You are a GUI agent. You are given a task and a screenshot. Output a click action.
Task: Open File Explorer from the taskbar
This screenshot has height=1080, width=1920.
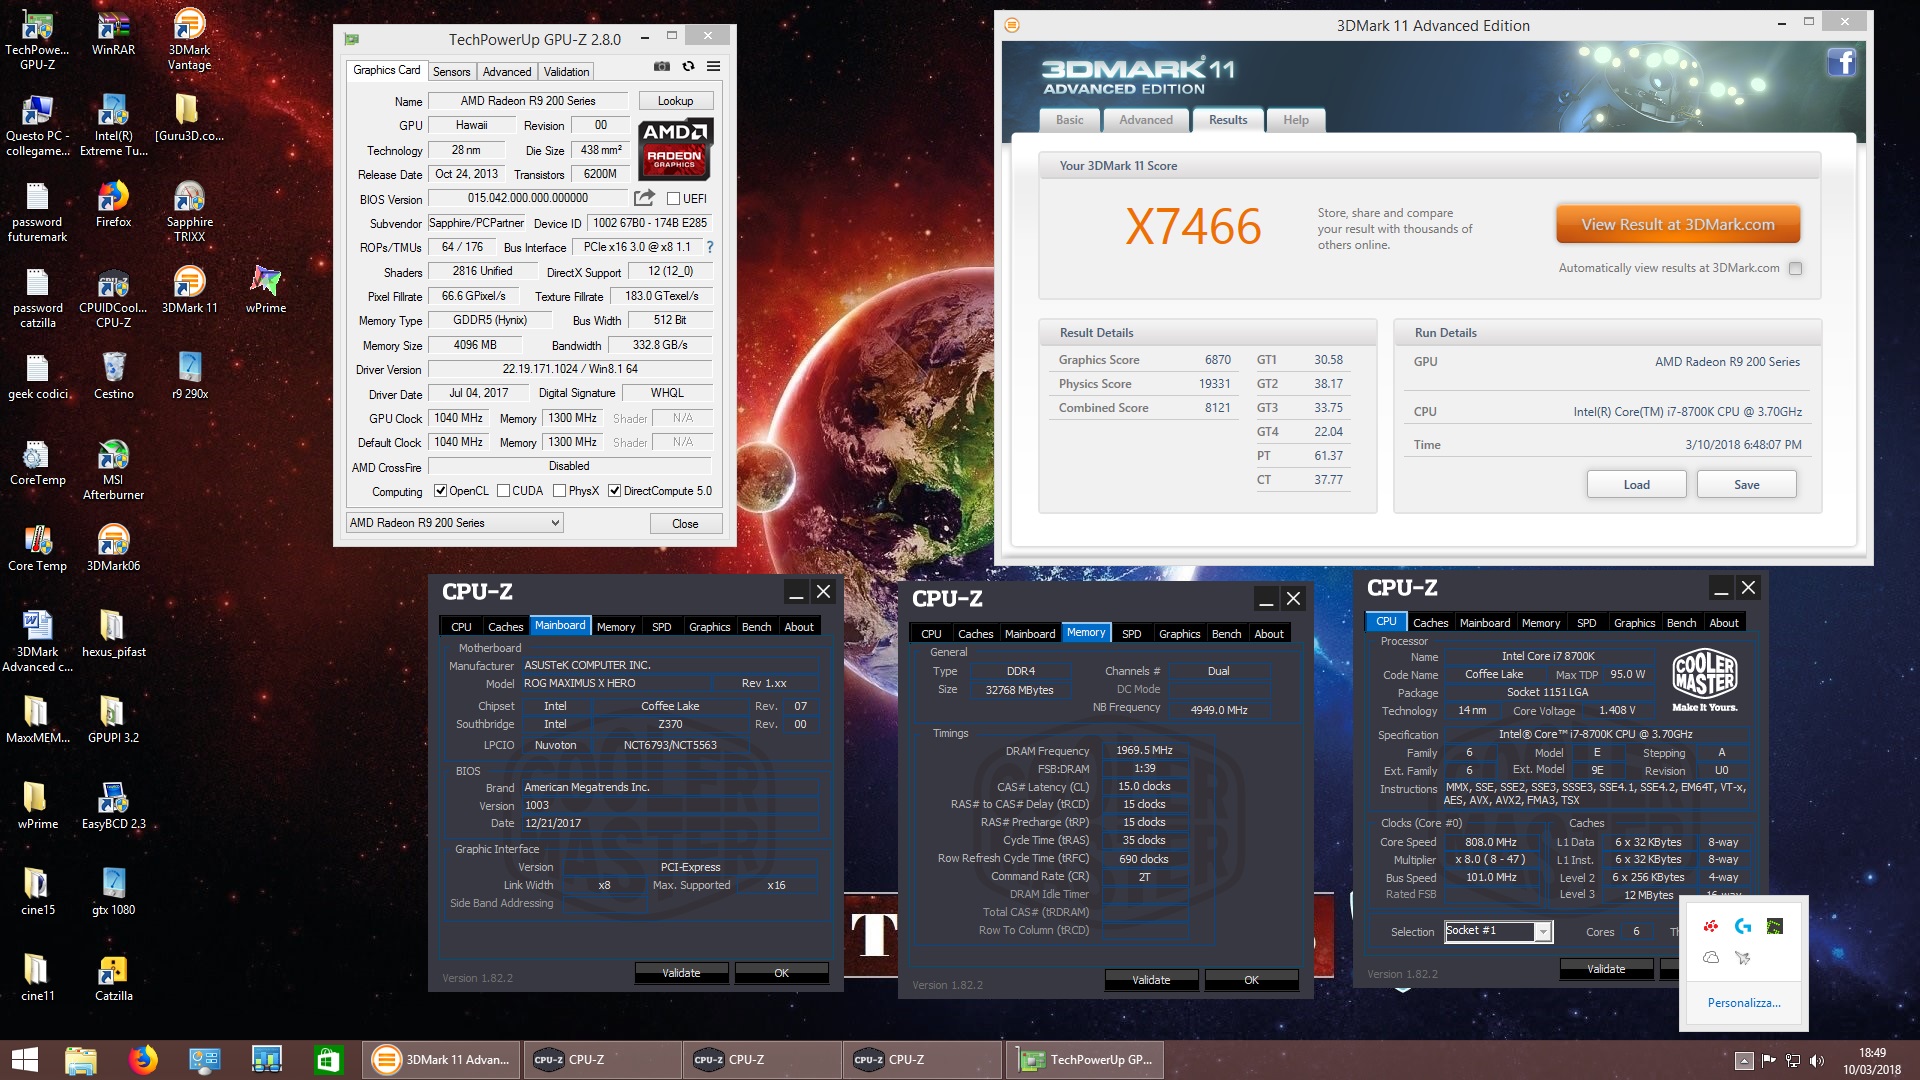pyautogui.click(x=81, y=1060)
